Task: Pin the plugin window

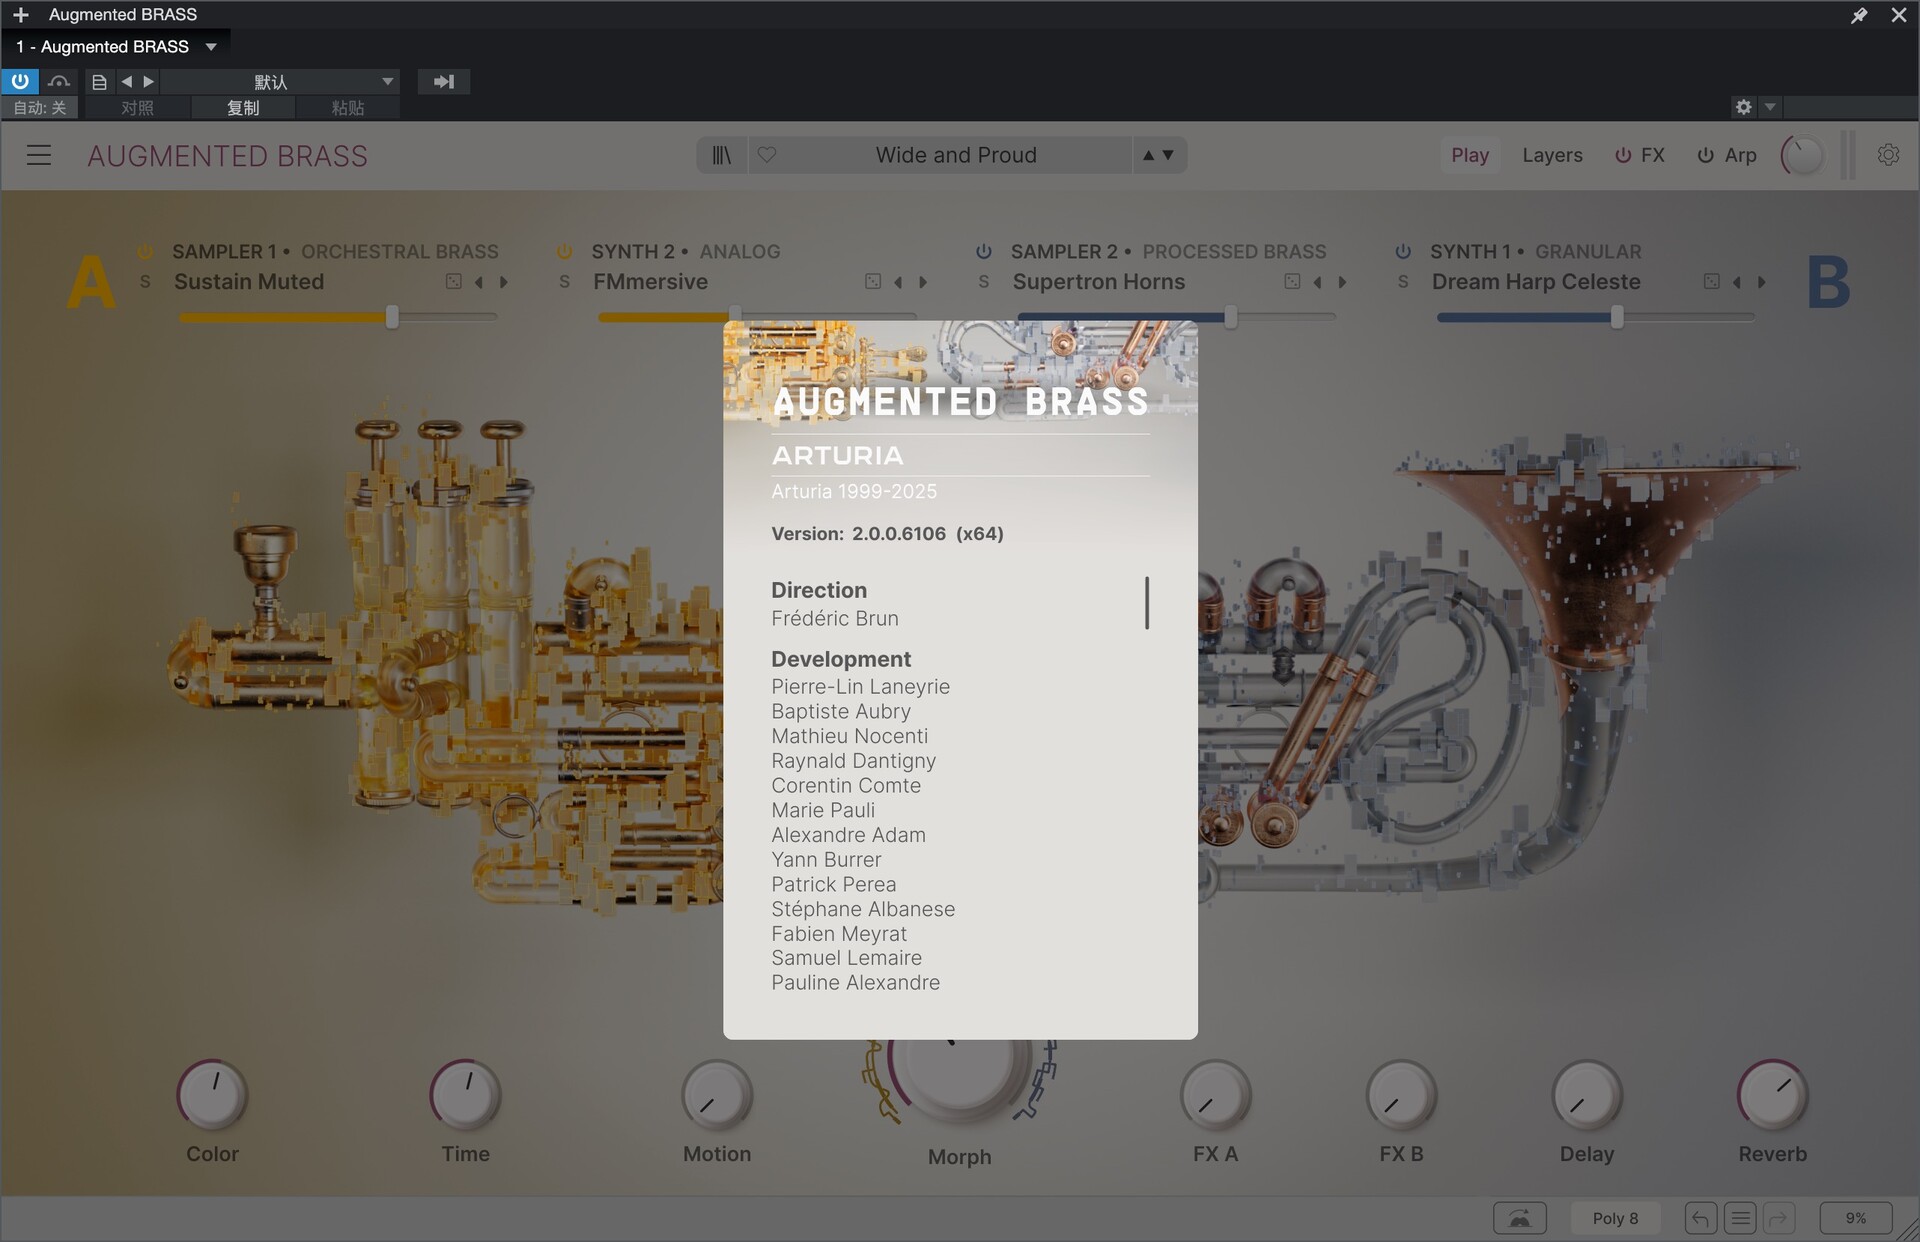Action: coord(1859,15)
